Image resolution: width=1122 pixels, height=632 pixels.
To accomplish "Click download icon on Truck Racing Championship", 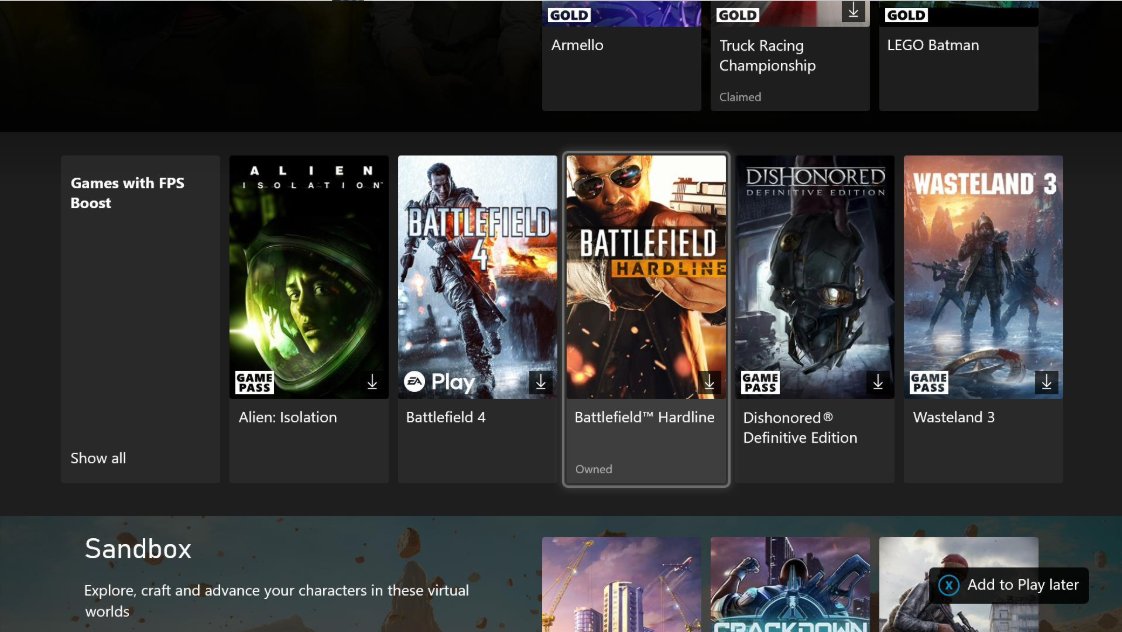I will 853,11.
